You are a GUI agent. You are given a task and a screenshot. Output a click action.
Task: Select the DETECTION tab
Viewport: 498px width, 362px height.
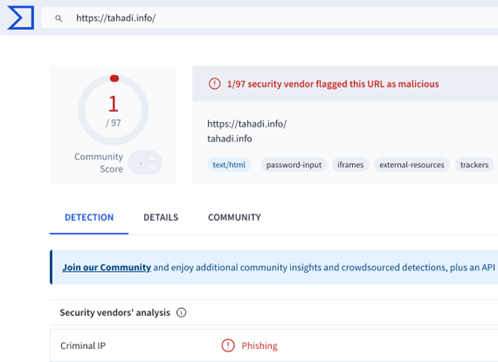pyautogui.click(x=89, y=217)
